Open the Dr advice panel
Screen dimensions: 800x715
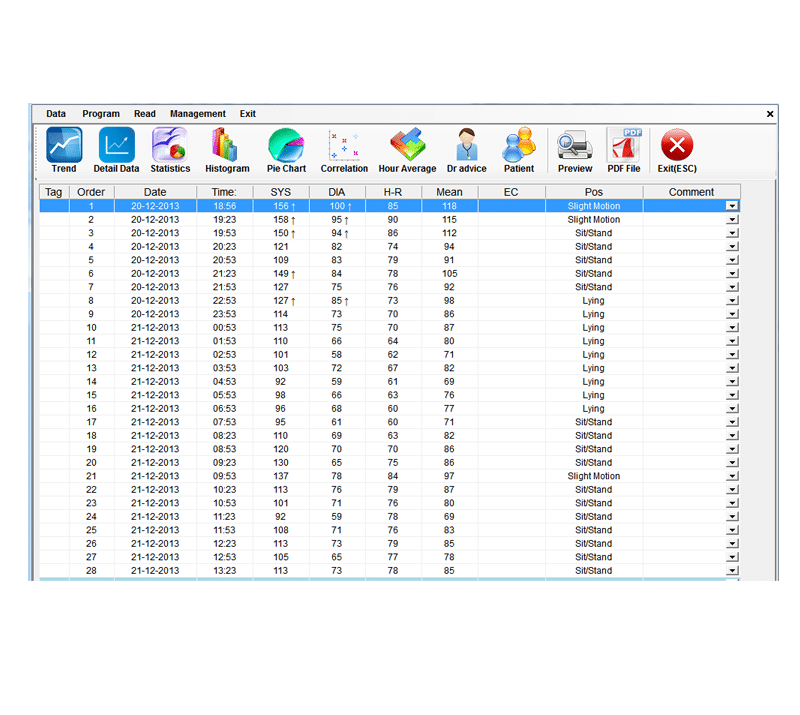click(466, 150)
